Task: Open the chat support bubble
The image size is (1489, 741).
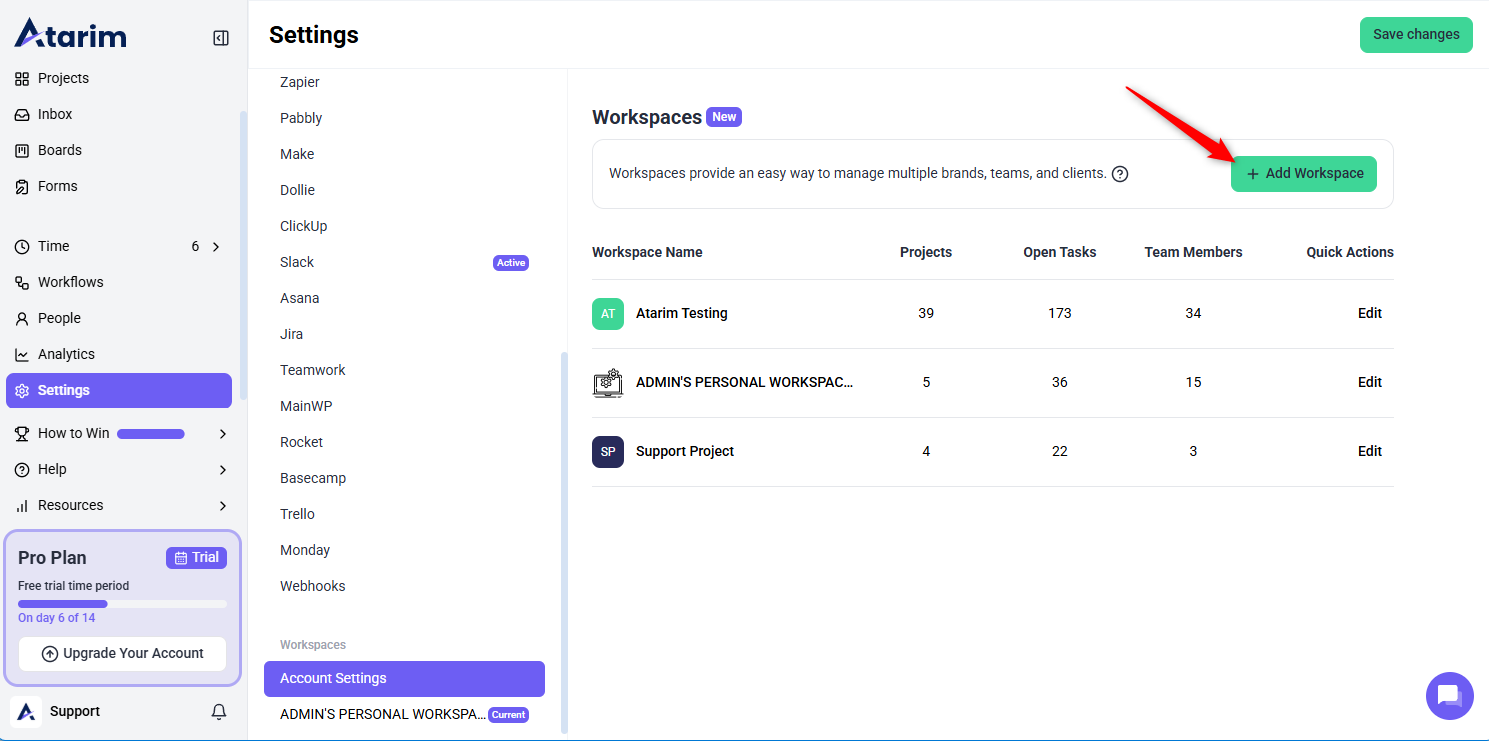Action: 1449,696
